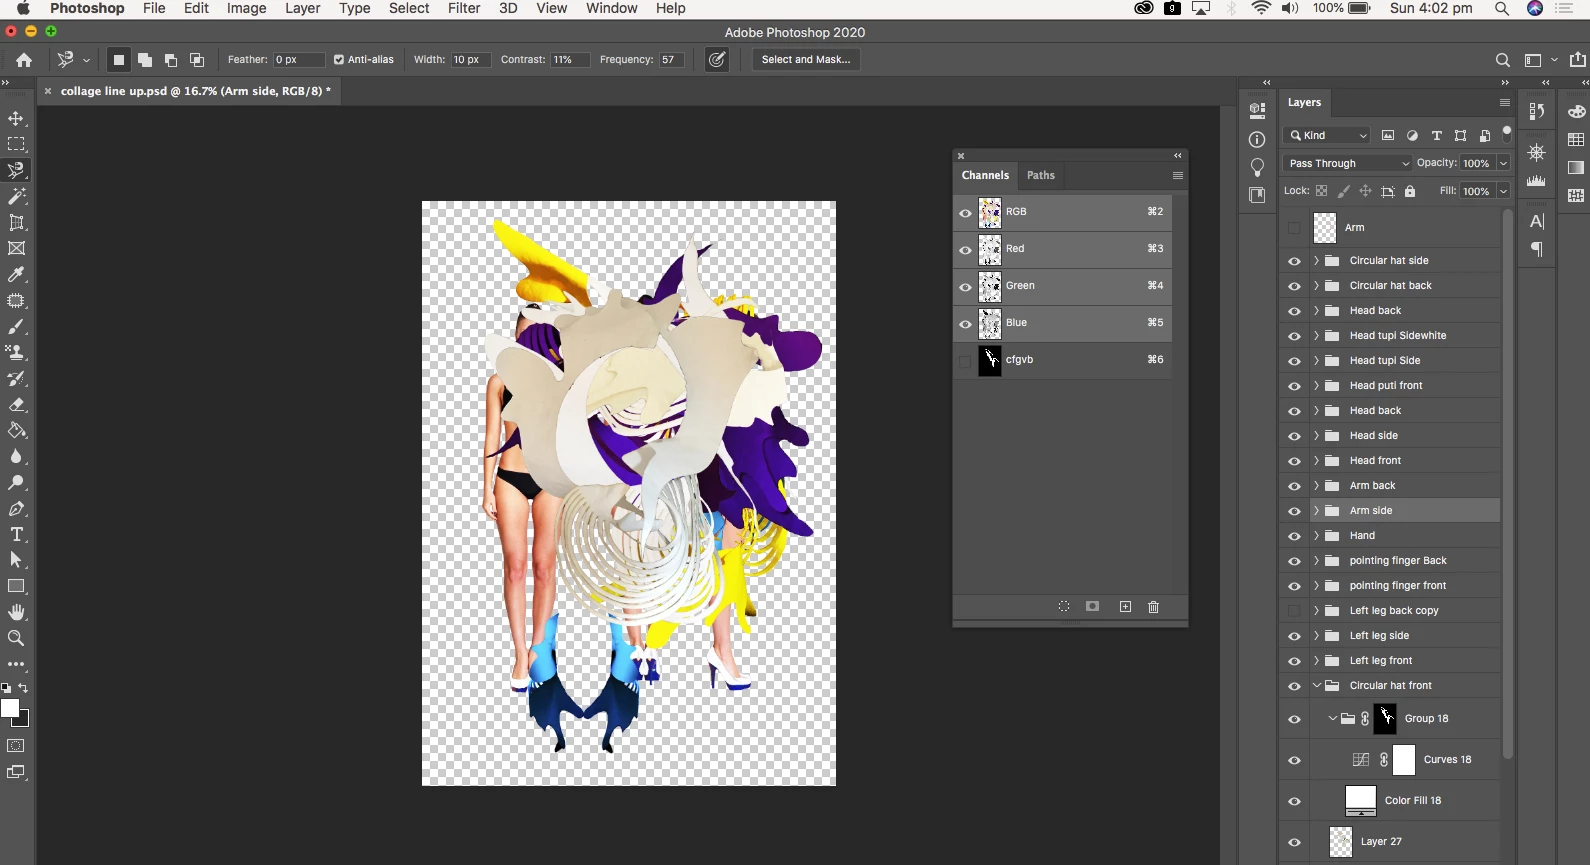Click New selection mode button
Image resolution: width=1590 pixels, height=865 pixels.
point(118,60)
